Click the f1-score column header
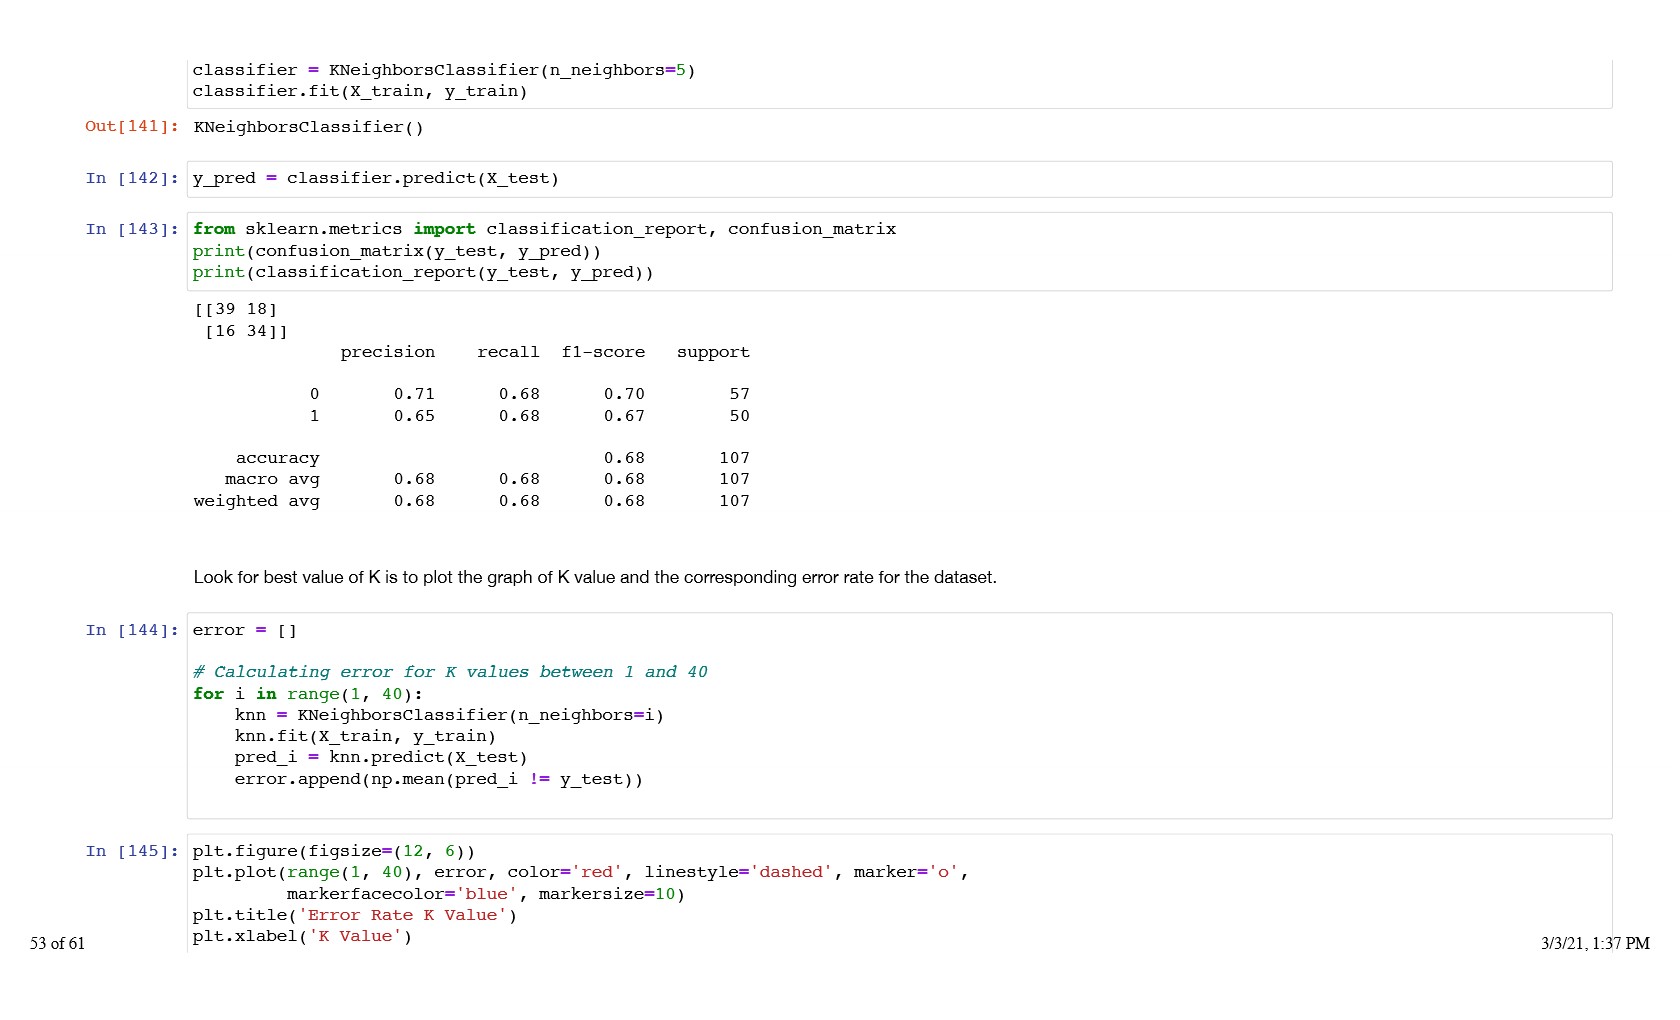This screenshot has width=1680, height=1020. coord(603,352)
